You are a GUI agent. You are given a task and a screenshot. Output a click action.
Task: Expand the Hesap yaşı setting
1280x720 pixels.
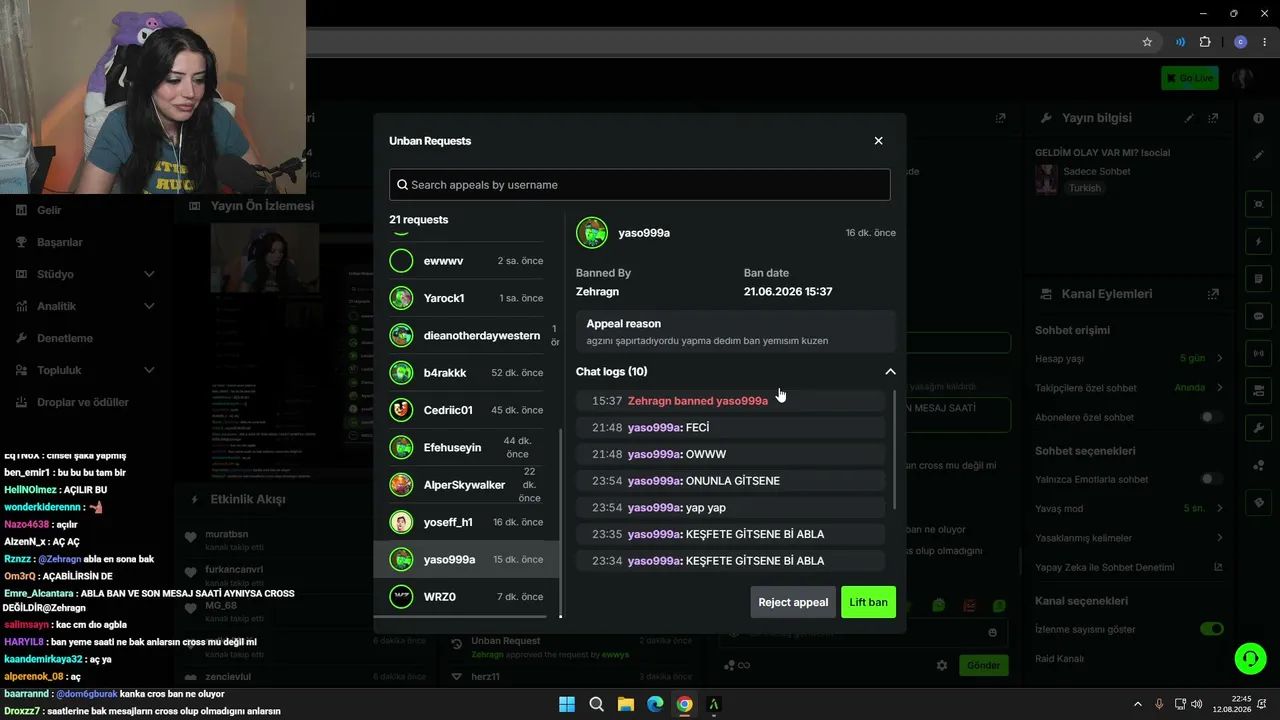[1129, 358]
